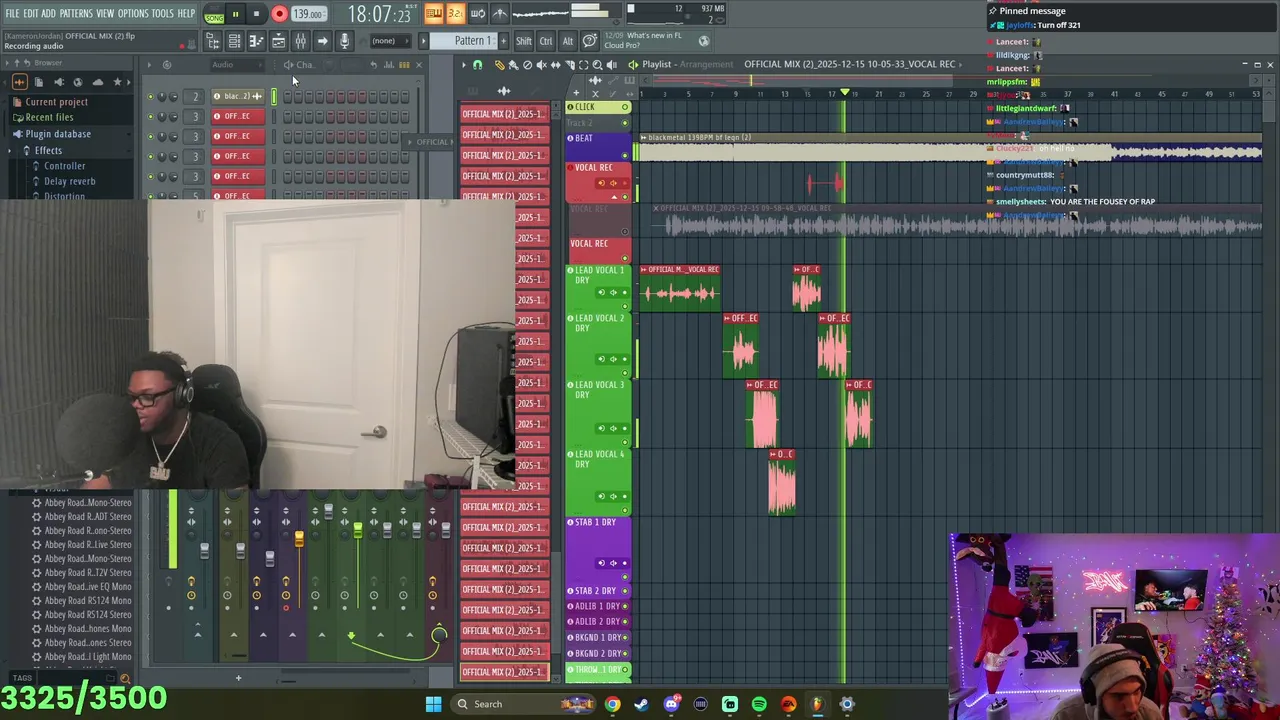Click the plus button next to Pattern 1
1280x720 pixels.
(503, 41)
